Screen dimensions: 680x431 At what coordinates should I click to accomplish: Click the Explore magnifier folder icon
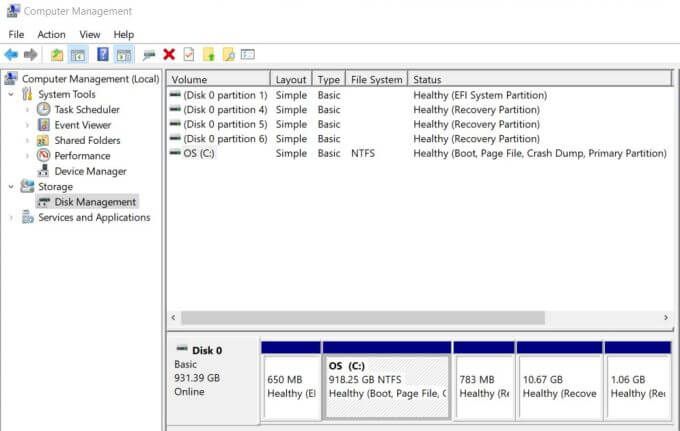(229, 55)
